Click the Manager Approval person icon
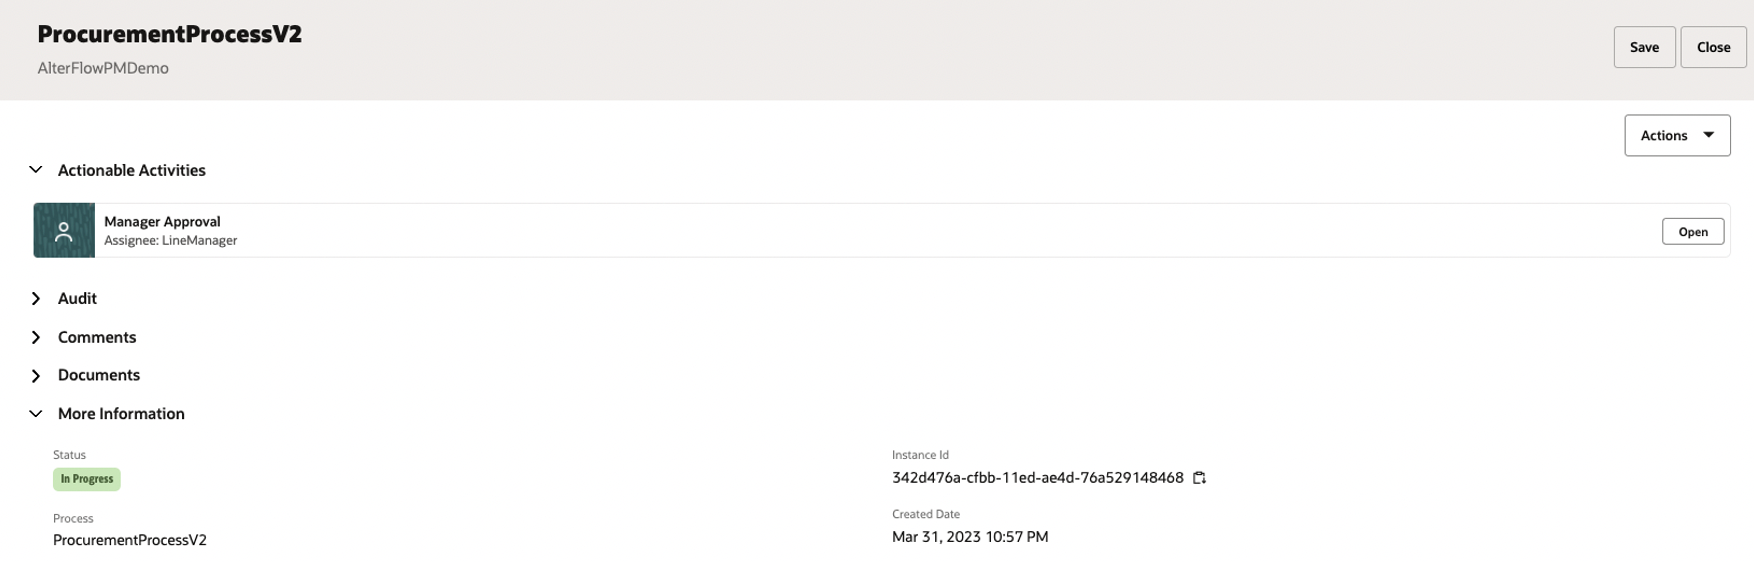1754x562 pixels. pos(64,231)
